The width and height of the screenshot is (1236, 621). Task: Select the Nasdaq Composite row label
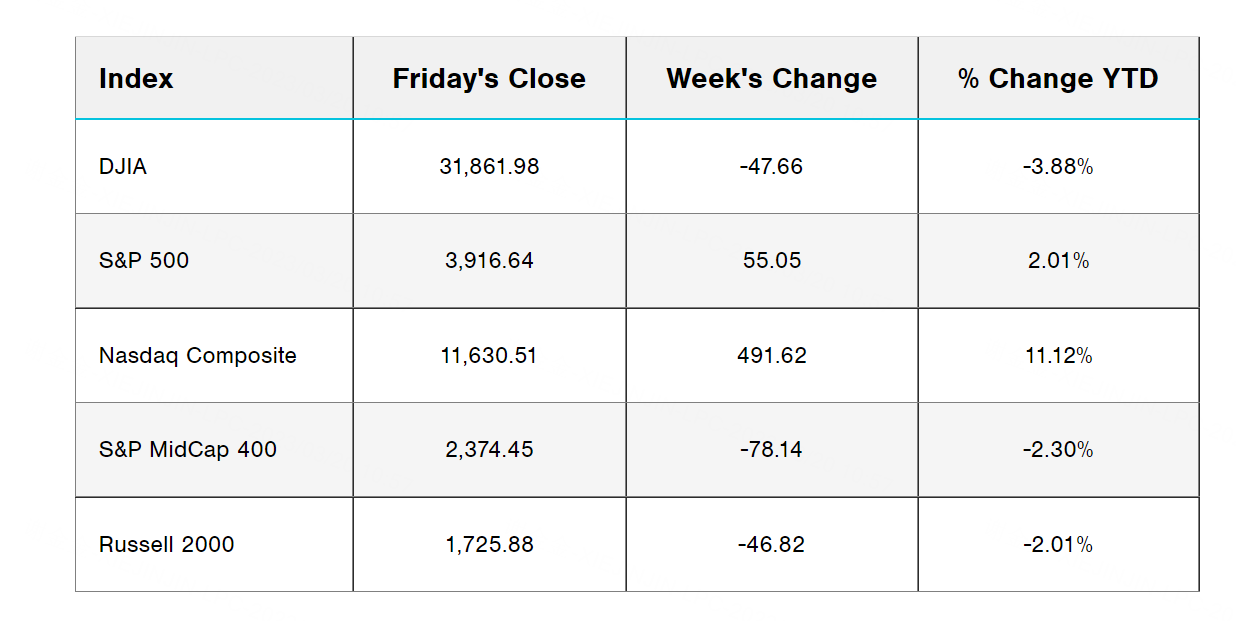click(x=198, y=356)
